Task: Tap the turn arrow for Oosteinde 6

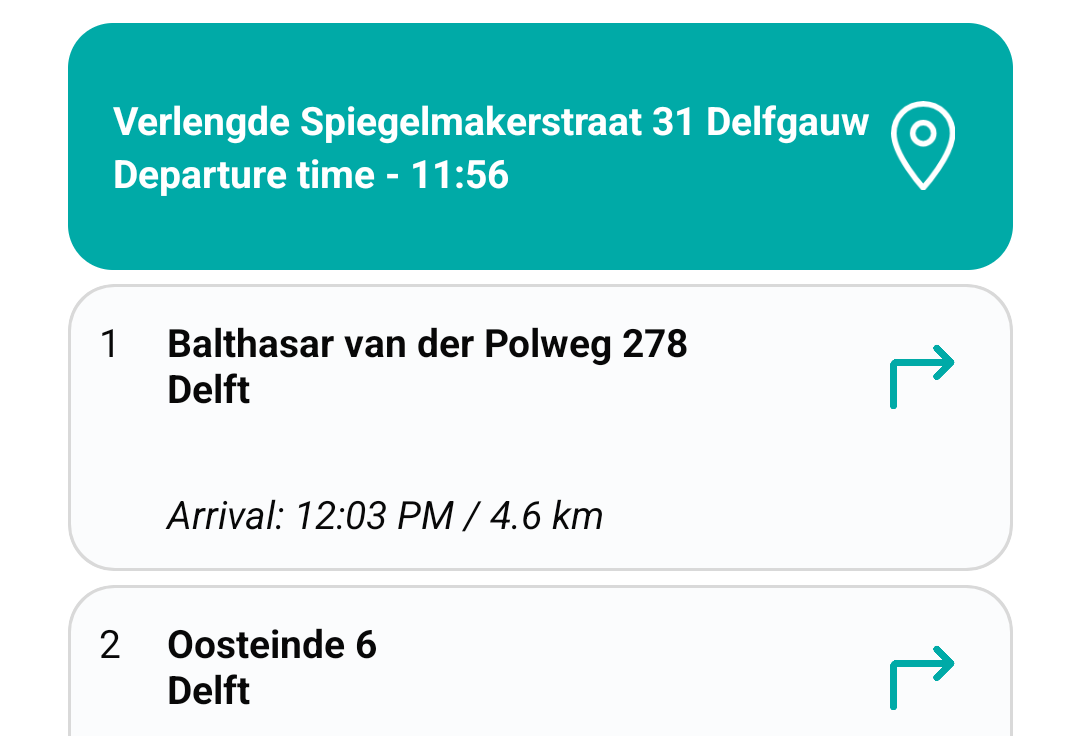Action: [x=922, y=677]
